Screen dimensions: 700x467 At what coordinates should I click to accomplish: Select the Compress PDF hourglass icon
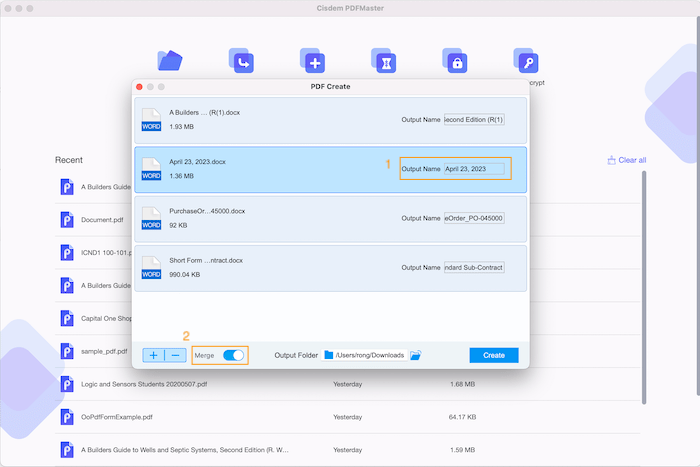pyautogui.click(x=383, y=61)
